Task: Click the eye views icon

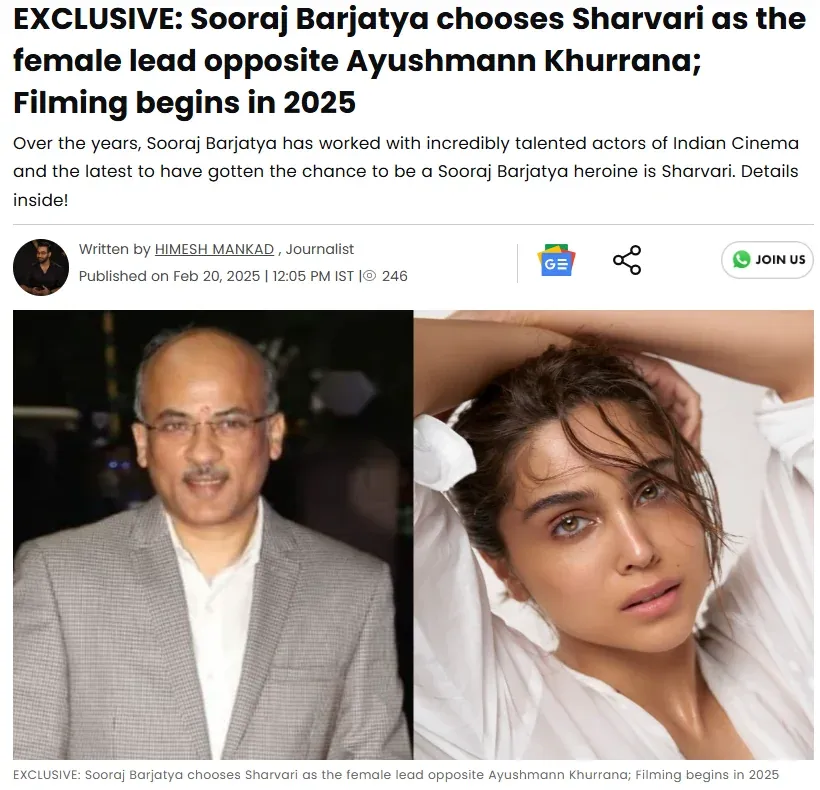Action: [369, 276]
